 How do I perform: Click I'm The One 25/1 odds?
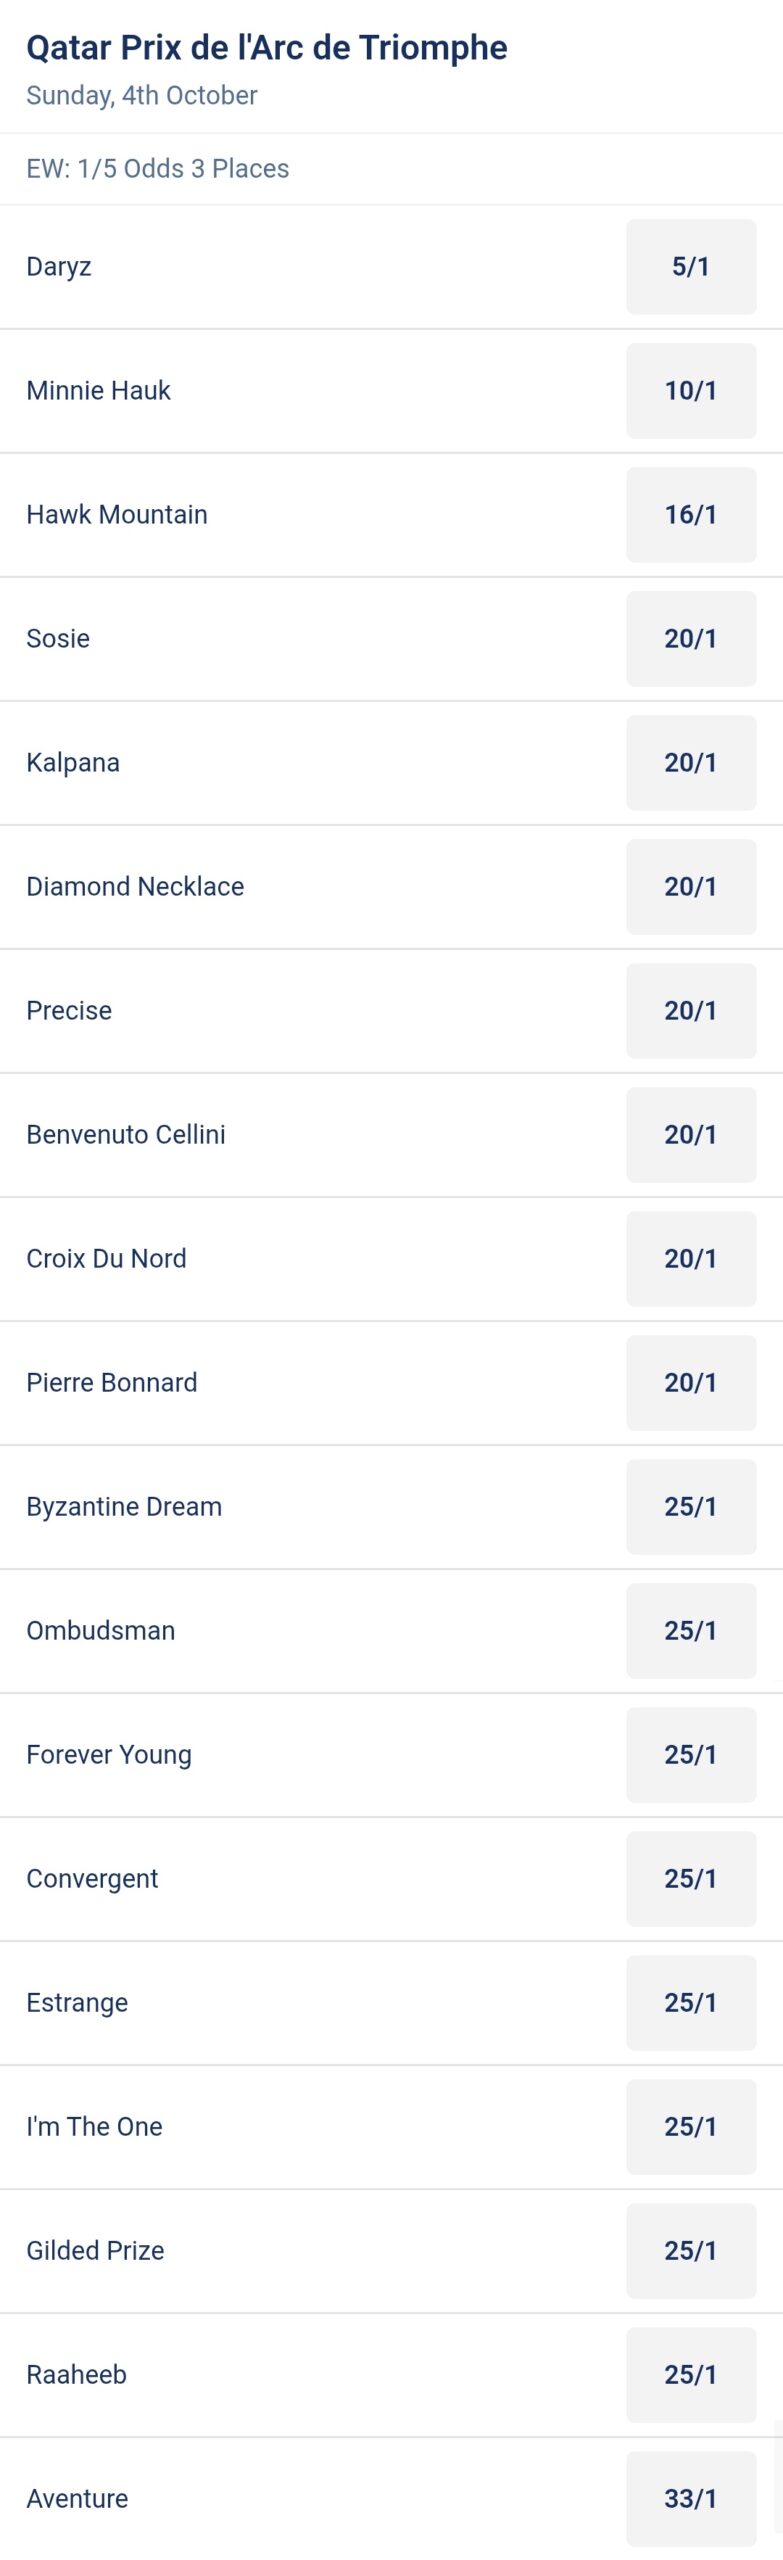click(x=691, y=2127)
